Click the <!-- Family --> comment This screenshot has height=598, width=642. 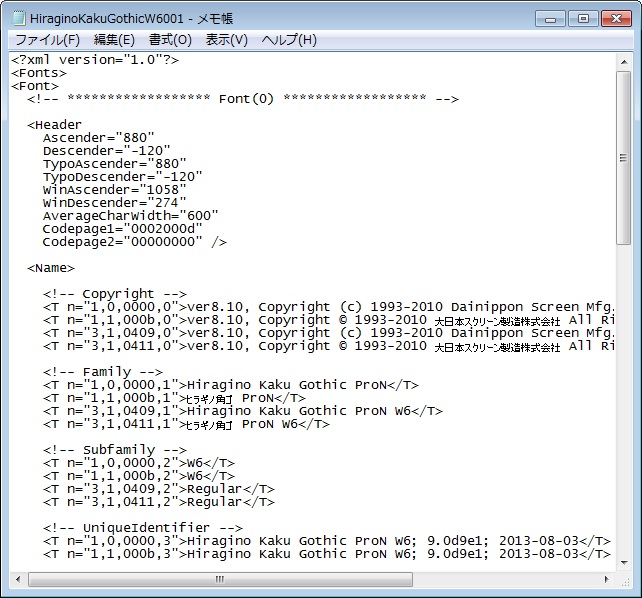coord(103,372)
